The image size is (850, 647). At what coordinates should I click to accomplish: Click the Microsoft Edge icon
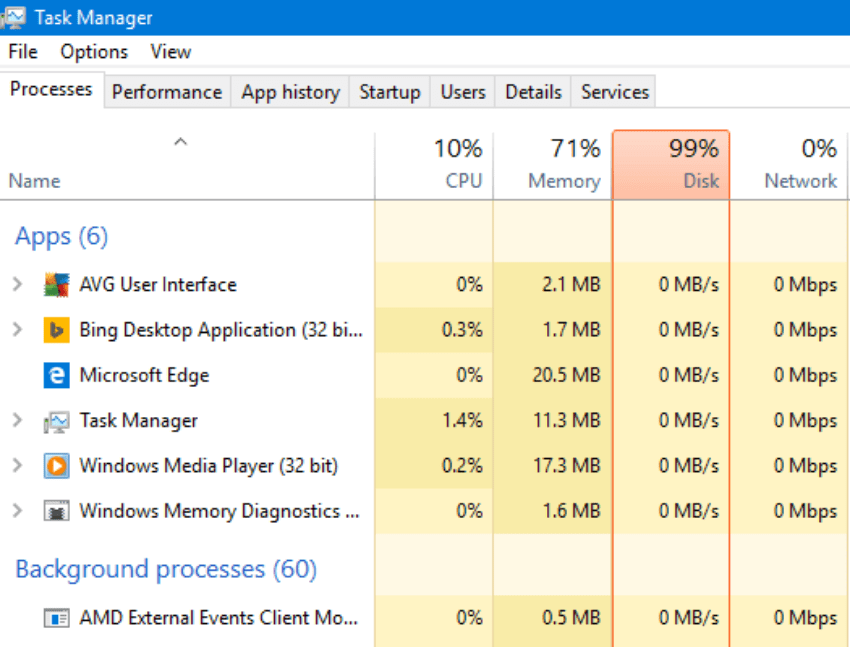point(56,375)
